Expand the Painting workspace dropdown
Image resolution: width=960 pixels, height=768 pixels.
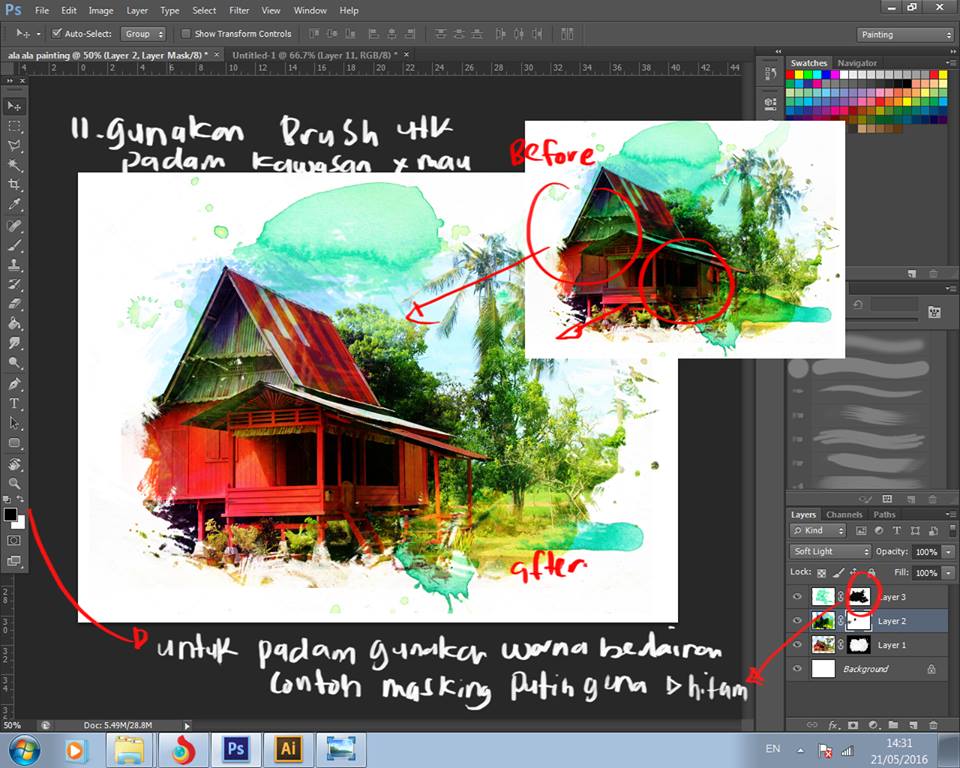905,35
